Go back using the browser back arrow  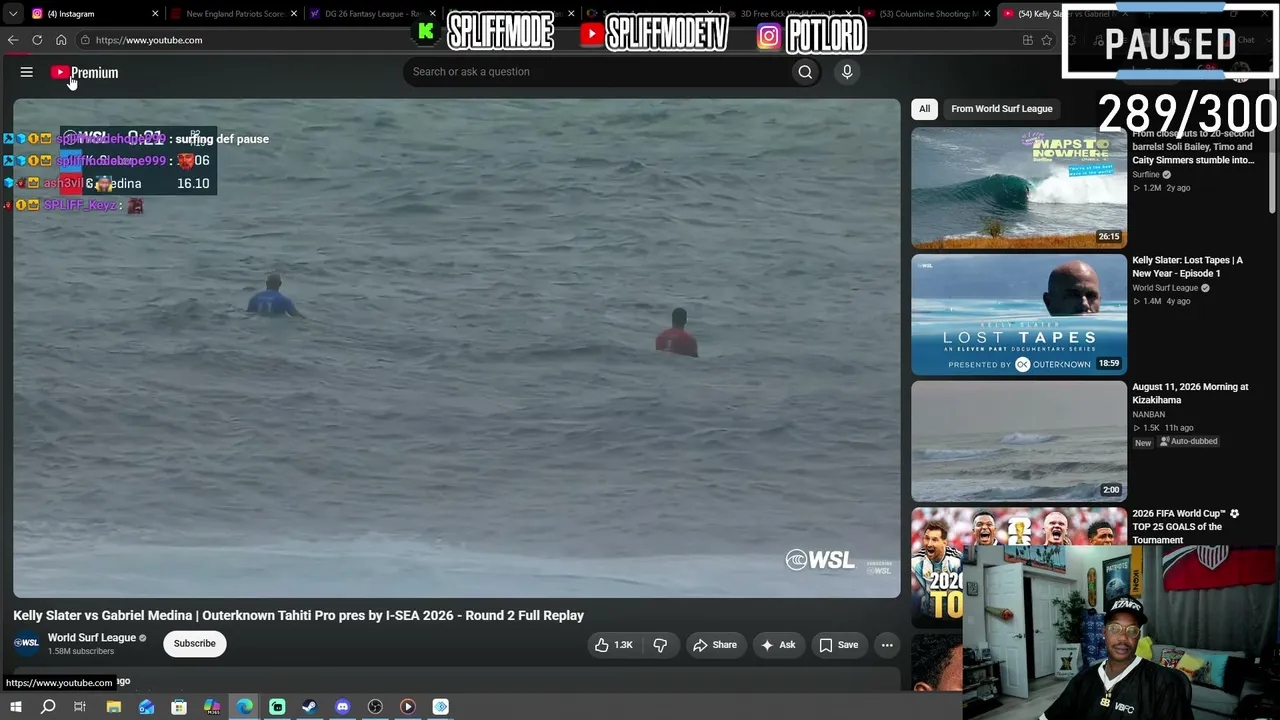tap(13, 40)
